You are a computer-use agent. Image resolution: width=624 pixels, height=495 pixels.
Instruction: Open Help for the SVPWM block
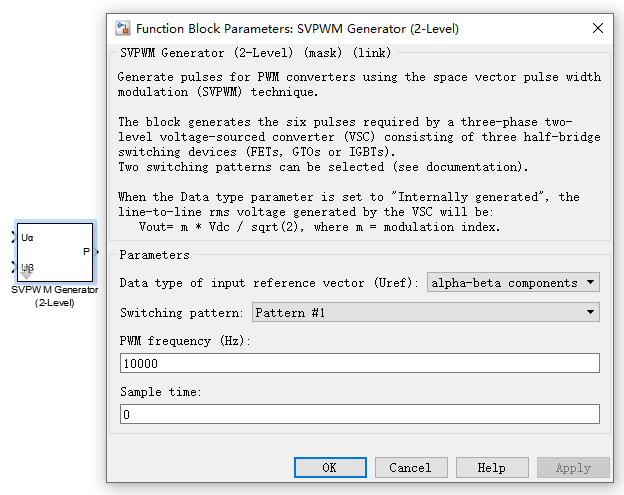[491, 467]
